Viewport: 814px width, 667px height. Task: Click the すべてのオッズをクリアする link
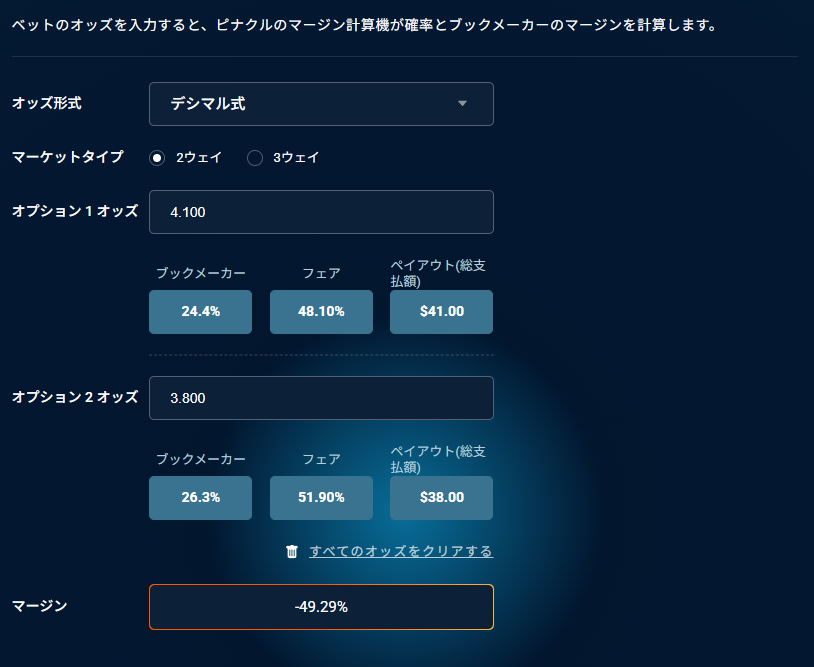pyautogui.click(x=401, y=551)
